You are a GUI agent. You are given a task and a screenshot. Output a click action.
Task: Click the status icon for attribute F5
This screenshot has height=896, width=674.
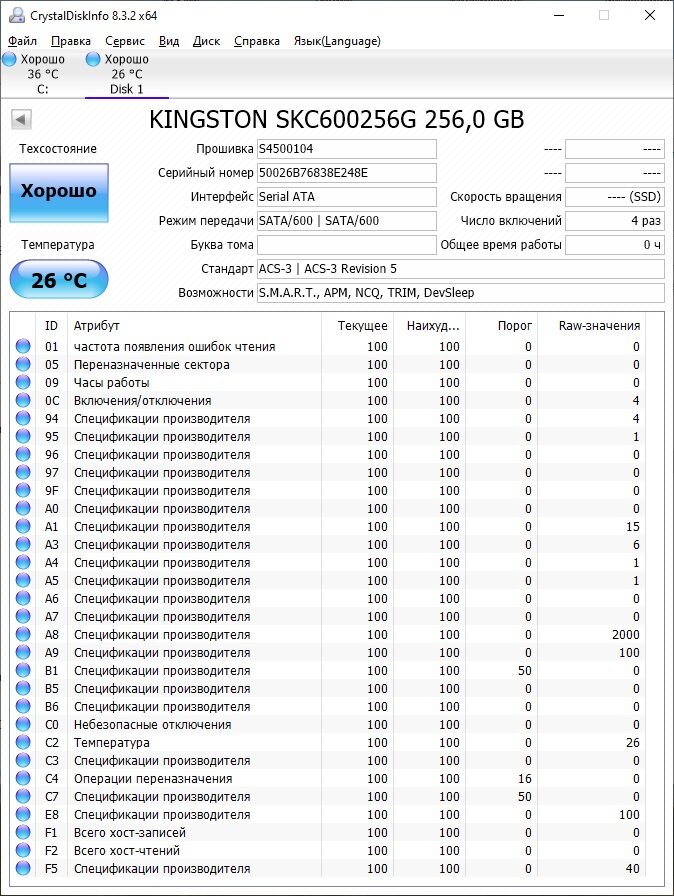pos(23,868)
